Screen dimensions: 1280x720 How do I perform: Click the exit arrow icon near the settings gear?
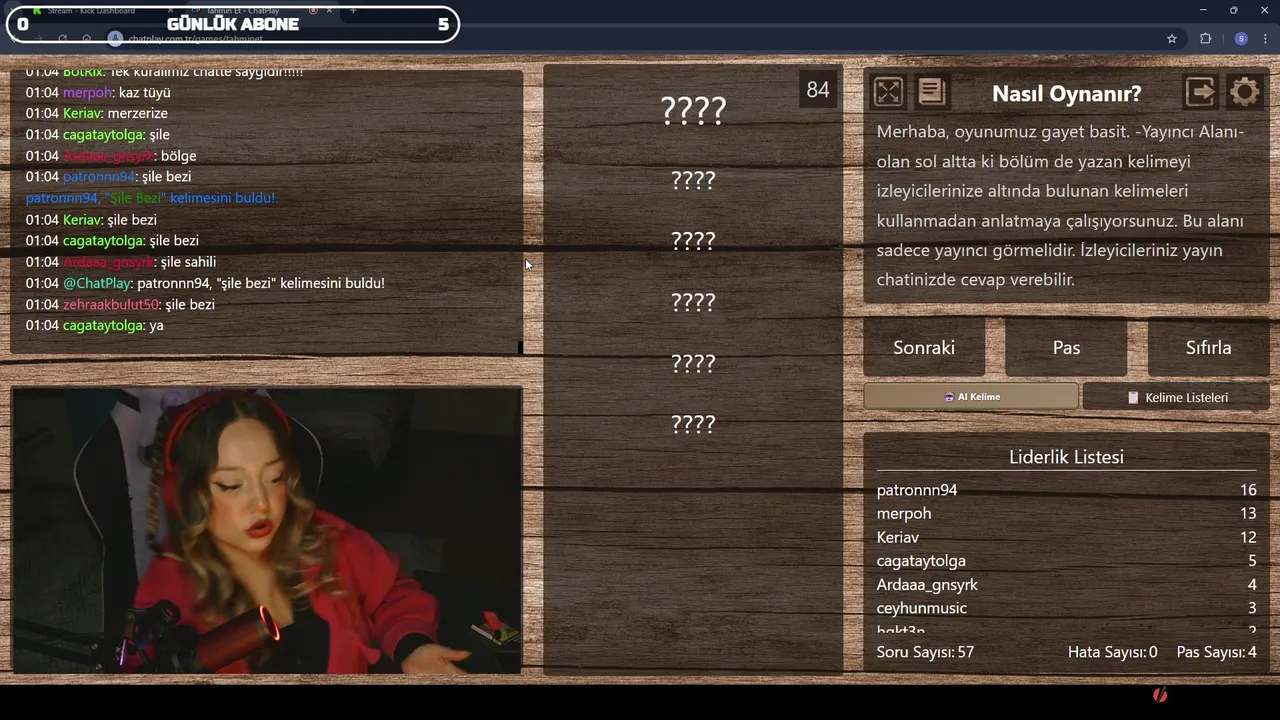point(1200,92)
